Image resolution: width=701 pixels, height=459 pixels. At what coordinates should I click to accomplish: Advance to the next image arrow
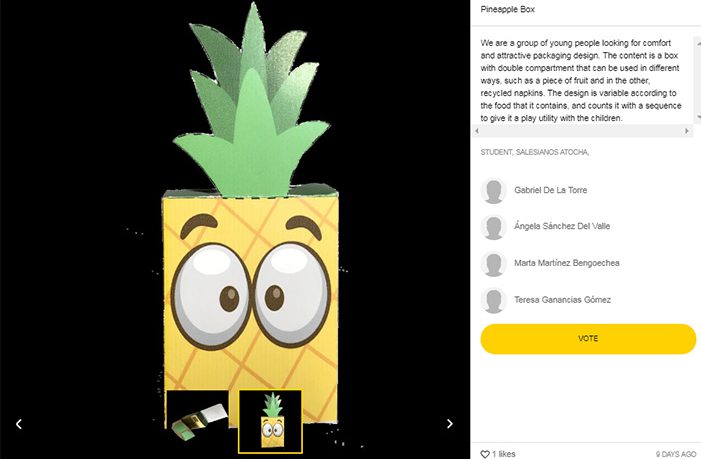(x=450, y=424)
